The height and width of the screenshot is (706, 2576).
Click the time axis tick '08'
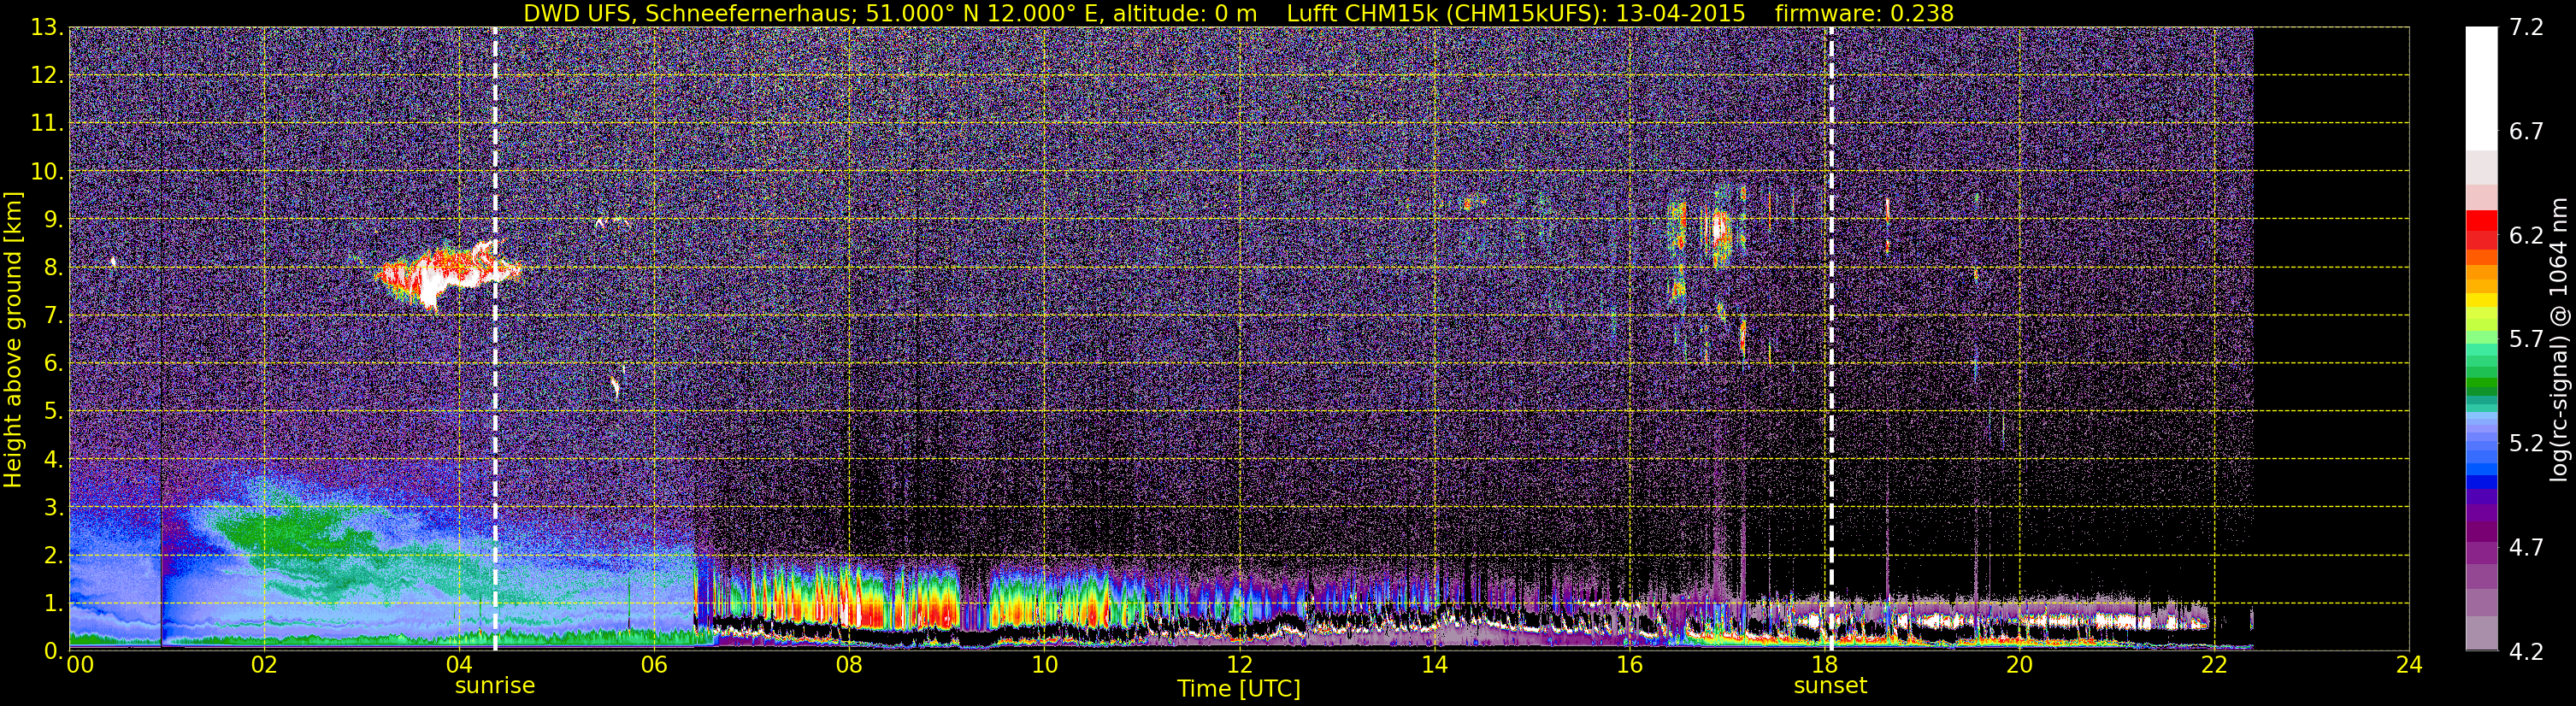[x=849, y=665]
